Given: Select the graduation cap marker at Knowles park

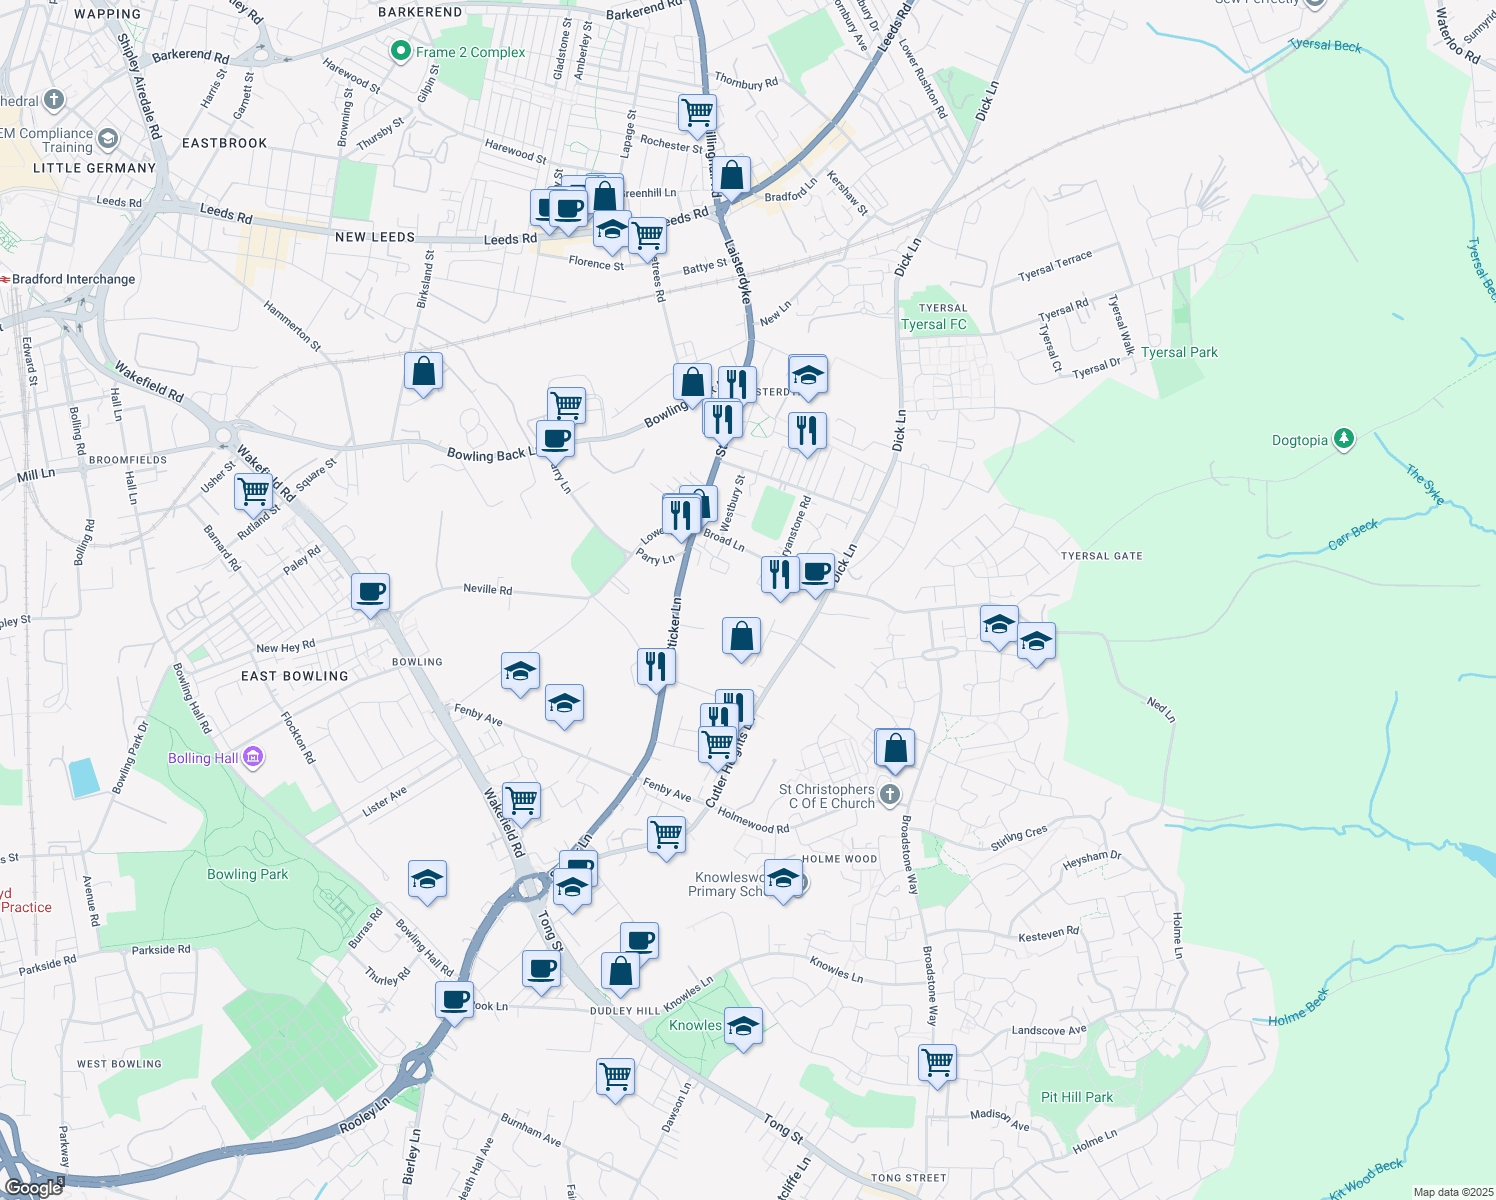Looking at the screenshot, I should coord(744,1025).
